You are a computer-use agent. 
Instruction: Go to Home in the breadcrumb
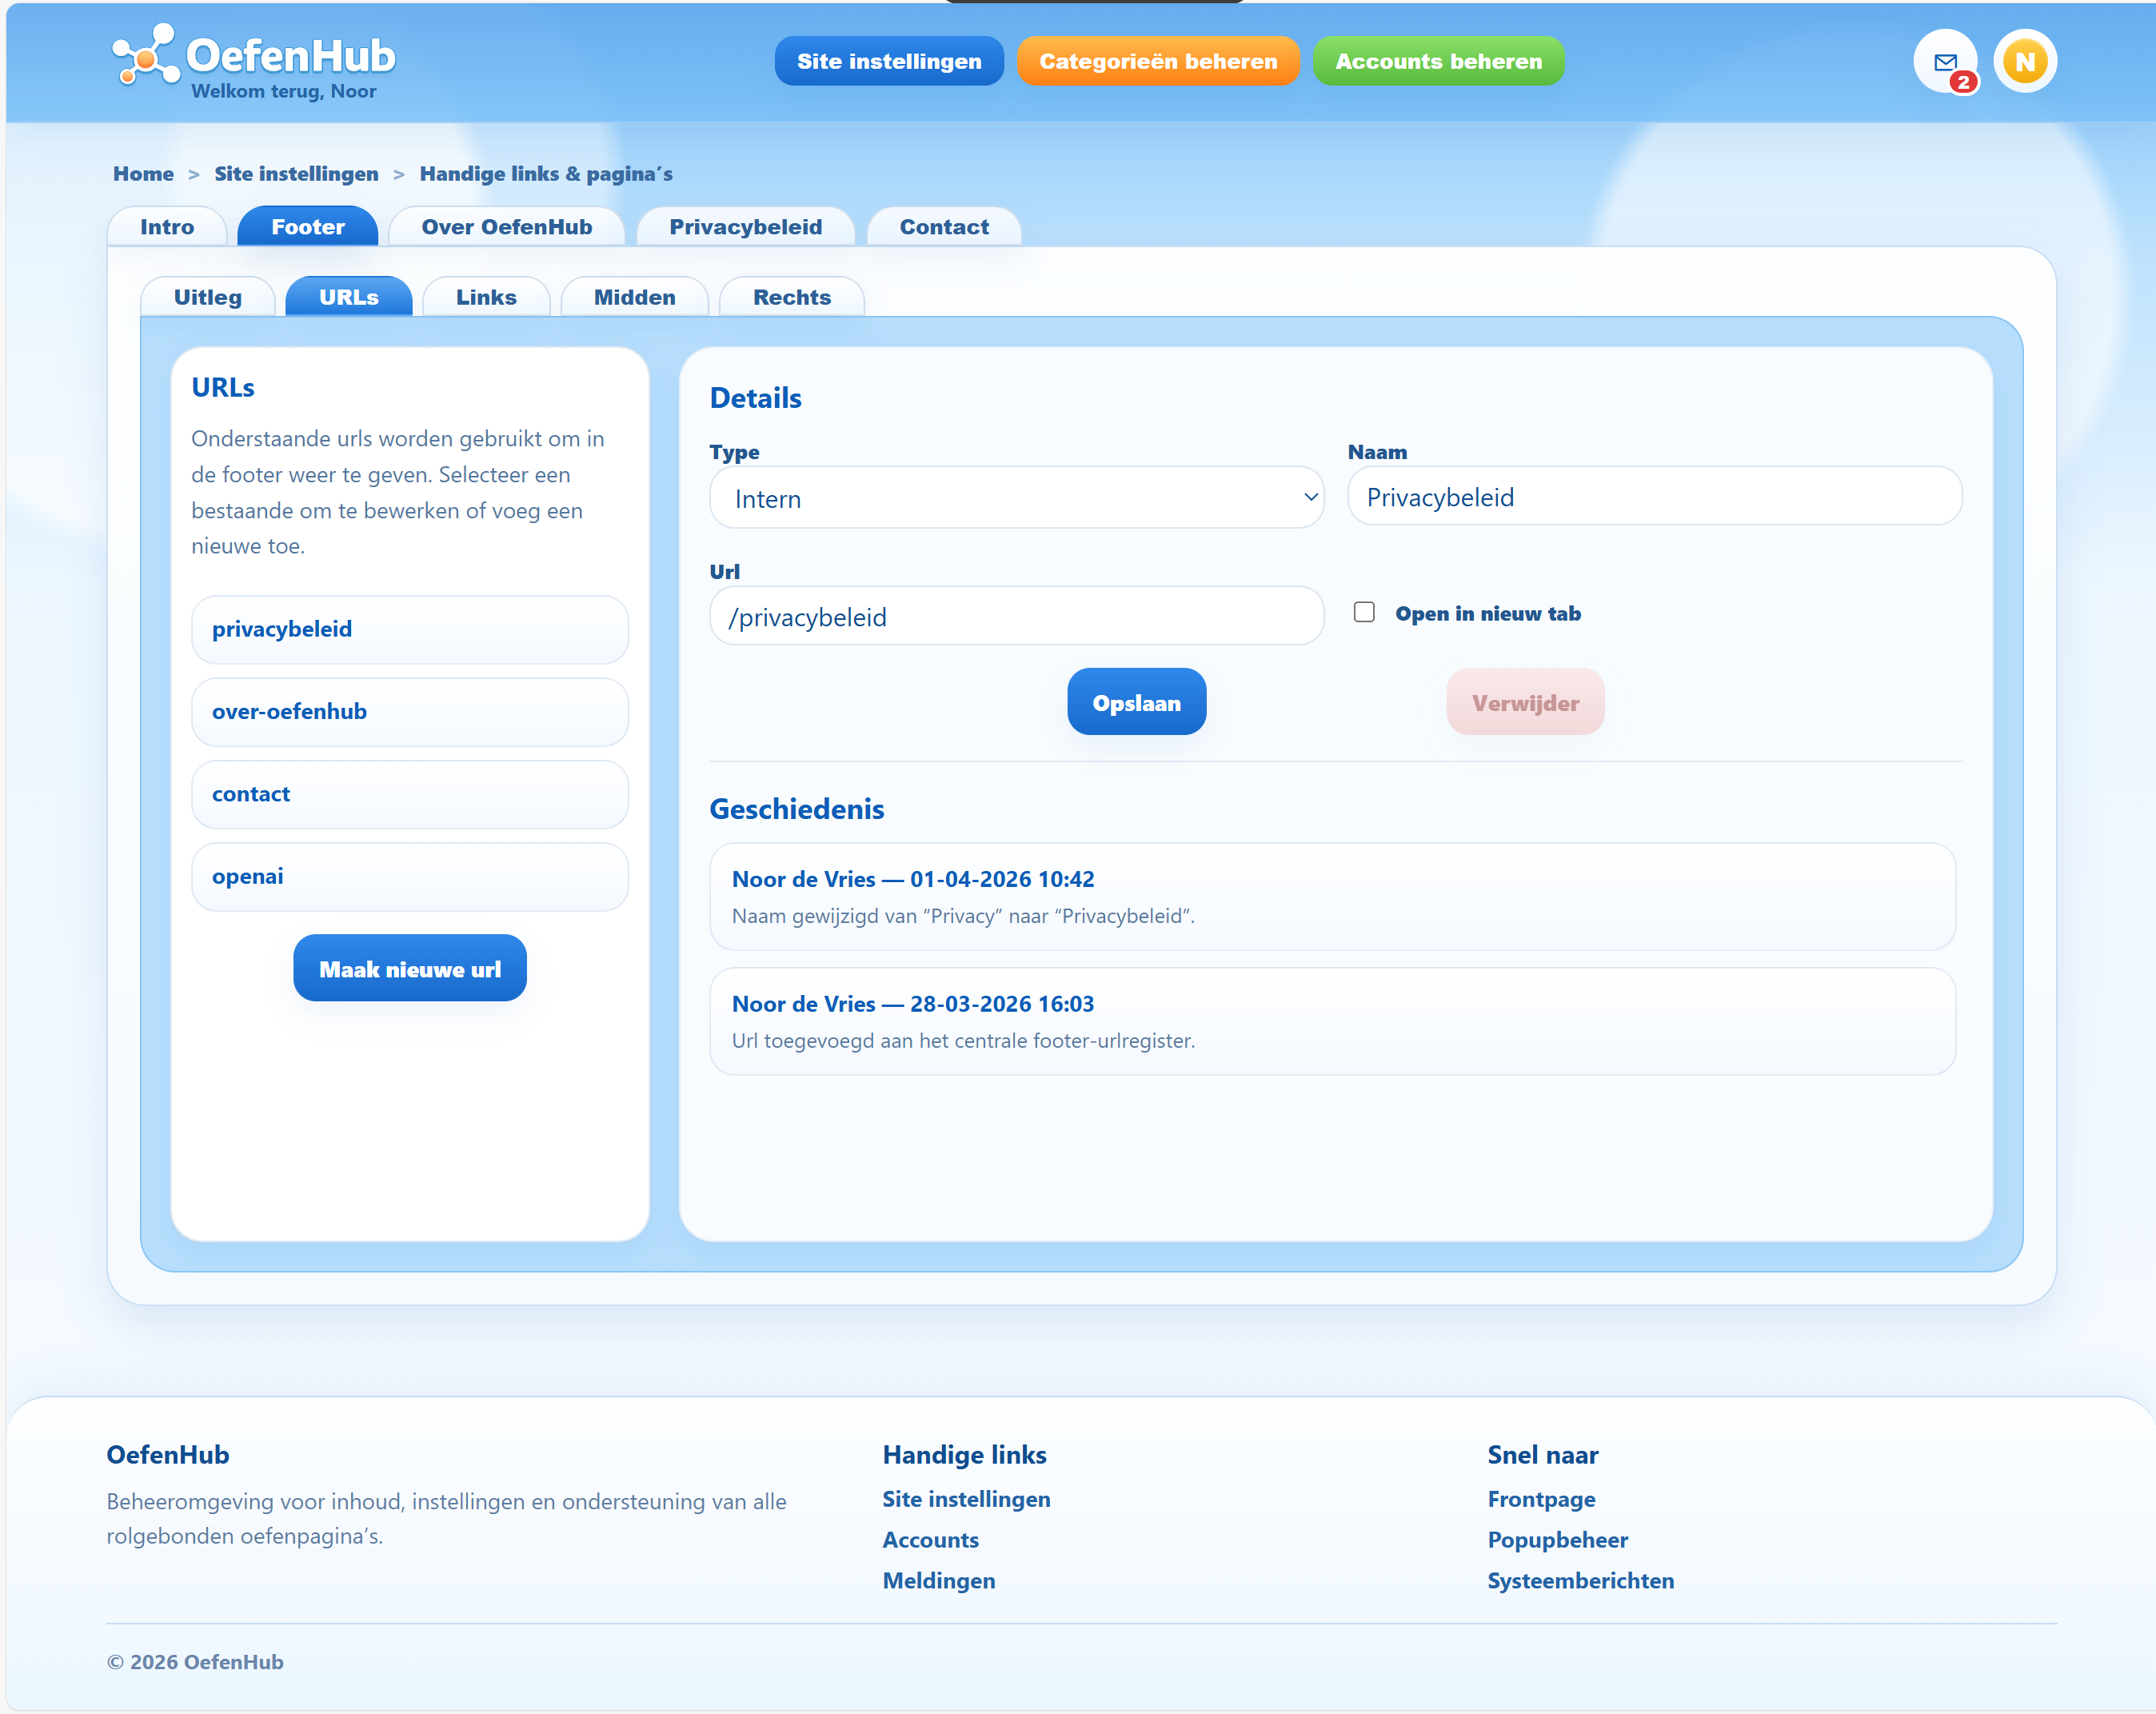point(143,174)
